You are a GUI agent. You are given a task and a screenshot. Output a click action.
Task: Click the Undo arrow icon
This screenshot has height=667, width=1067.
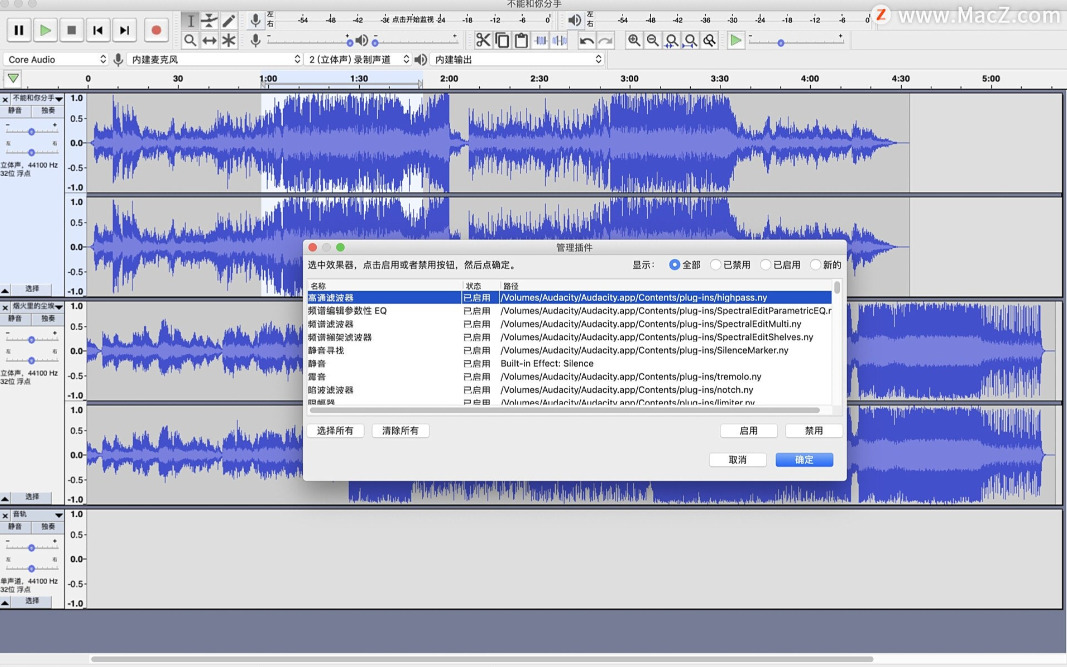587,40
